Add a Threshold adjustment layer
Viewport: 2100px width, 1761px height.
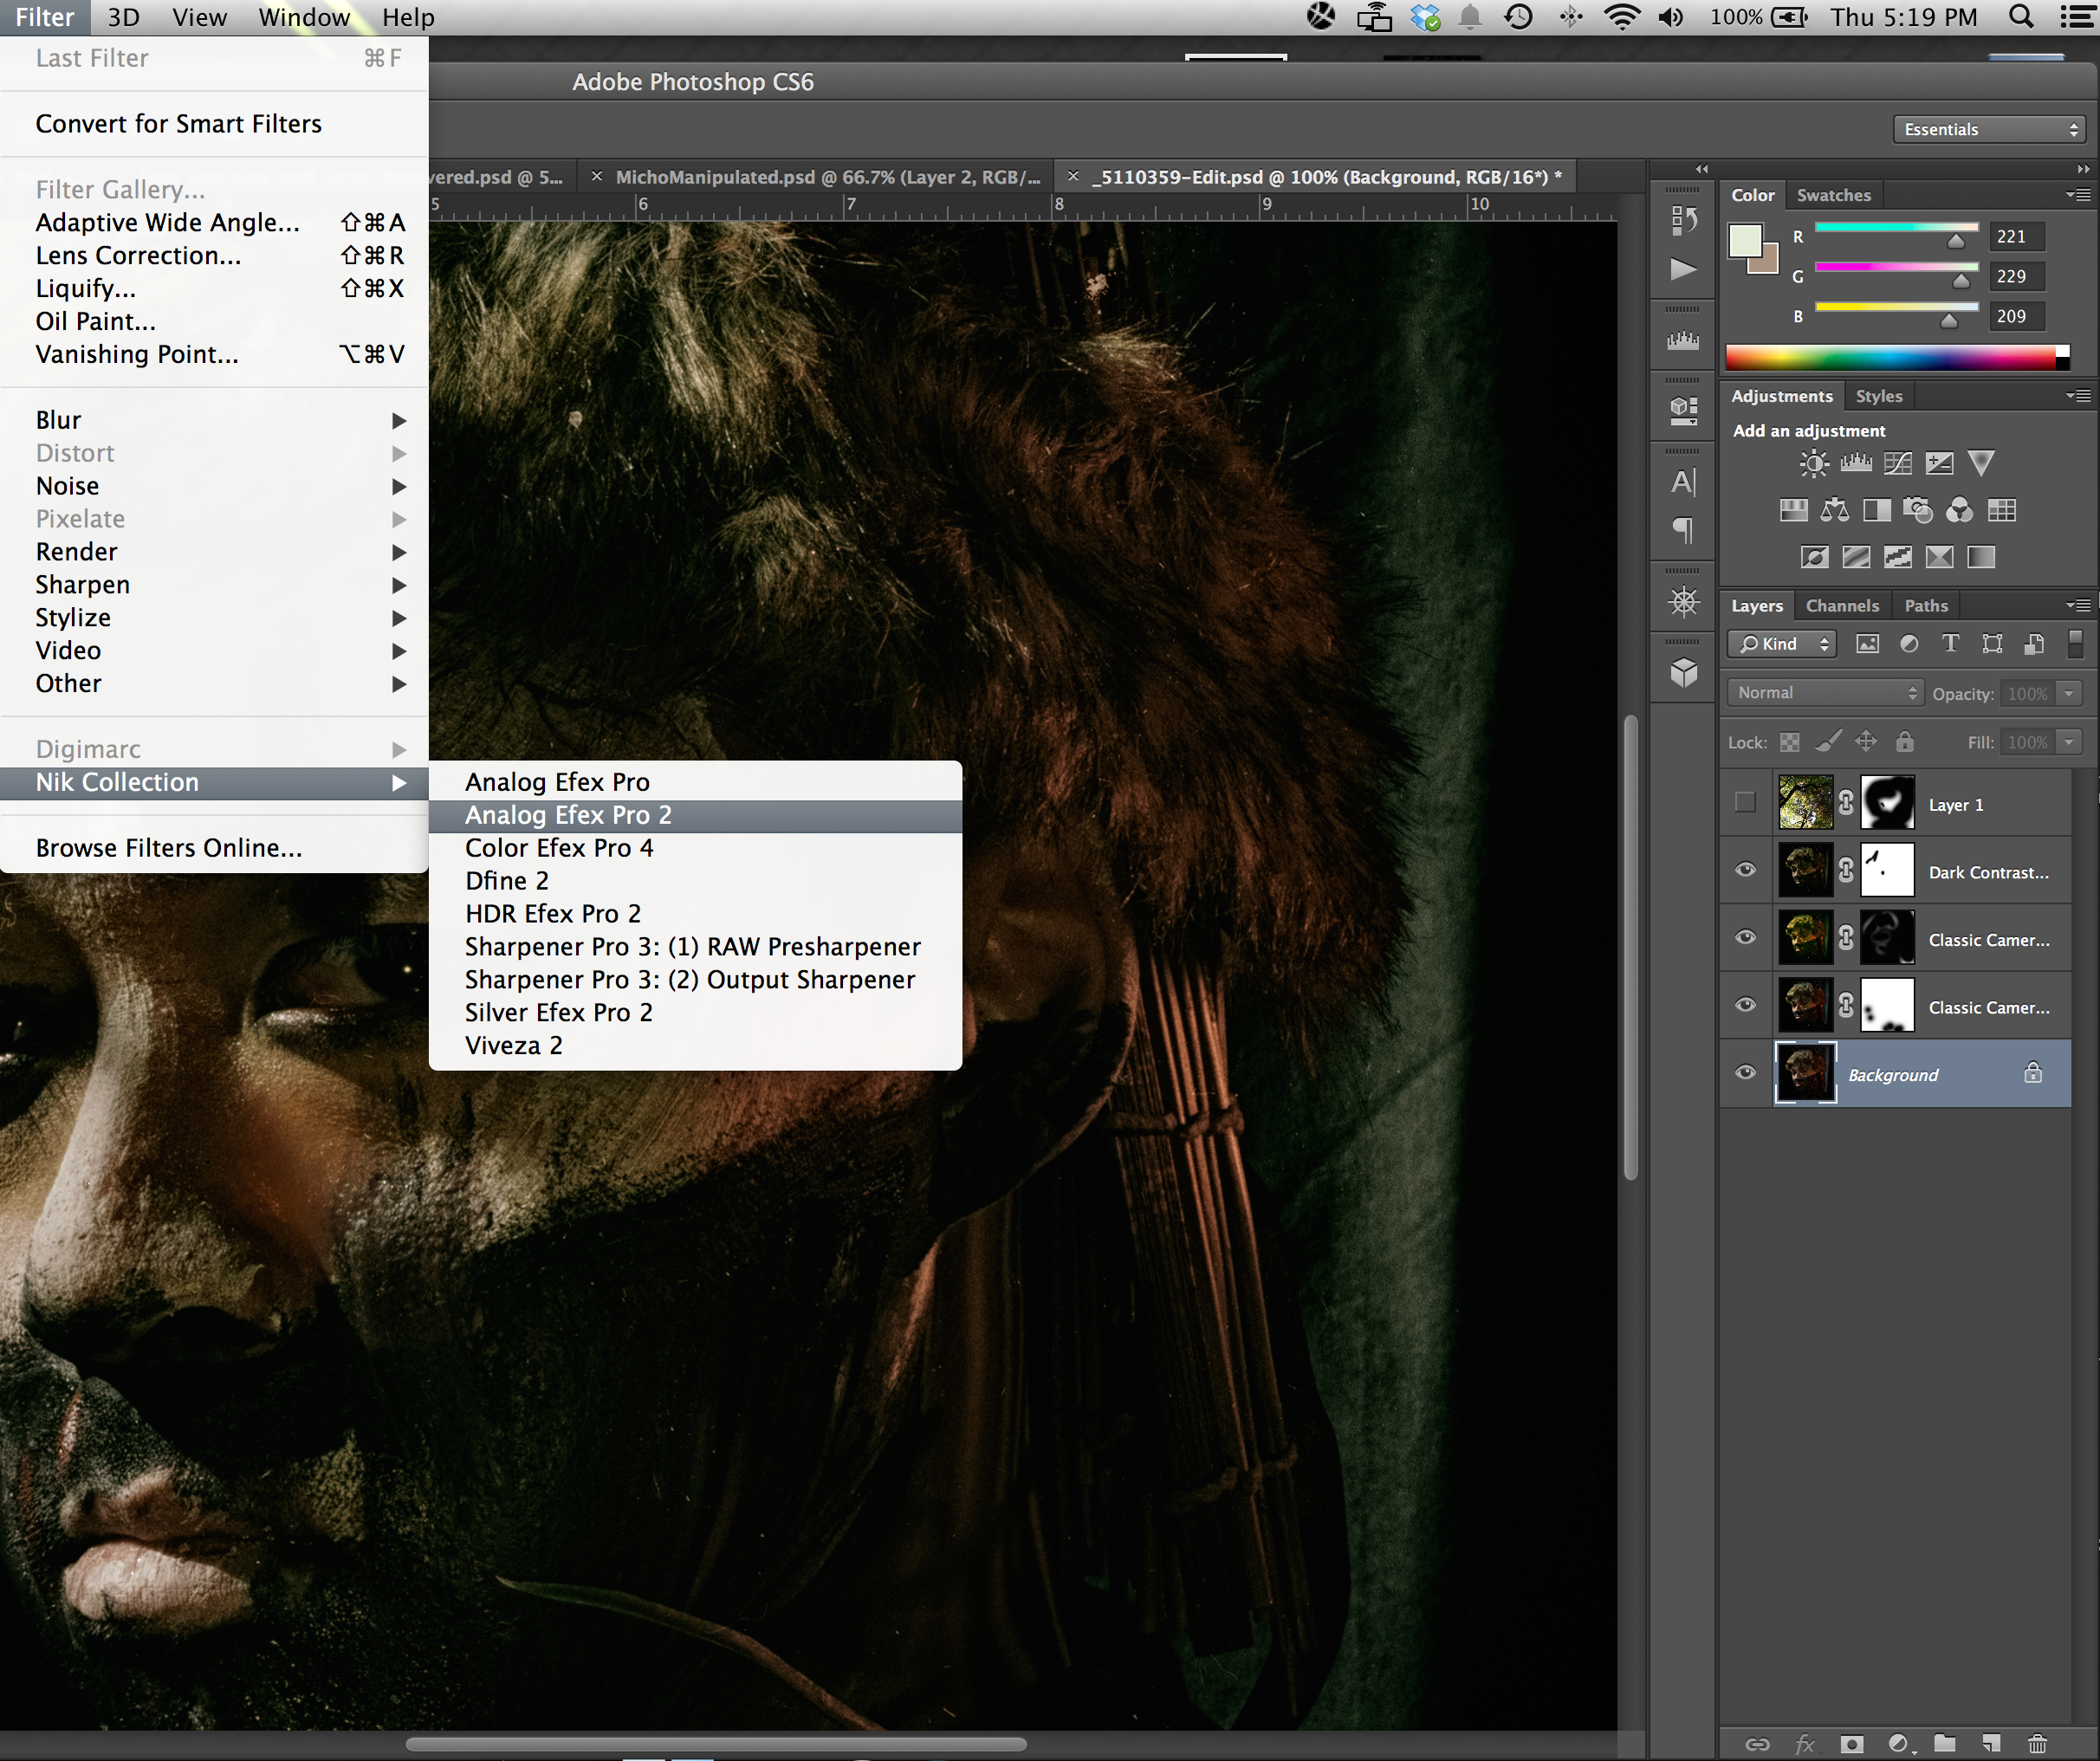(x=1898, y=557)
